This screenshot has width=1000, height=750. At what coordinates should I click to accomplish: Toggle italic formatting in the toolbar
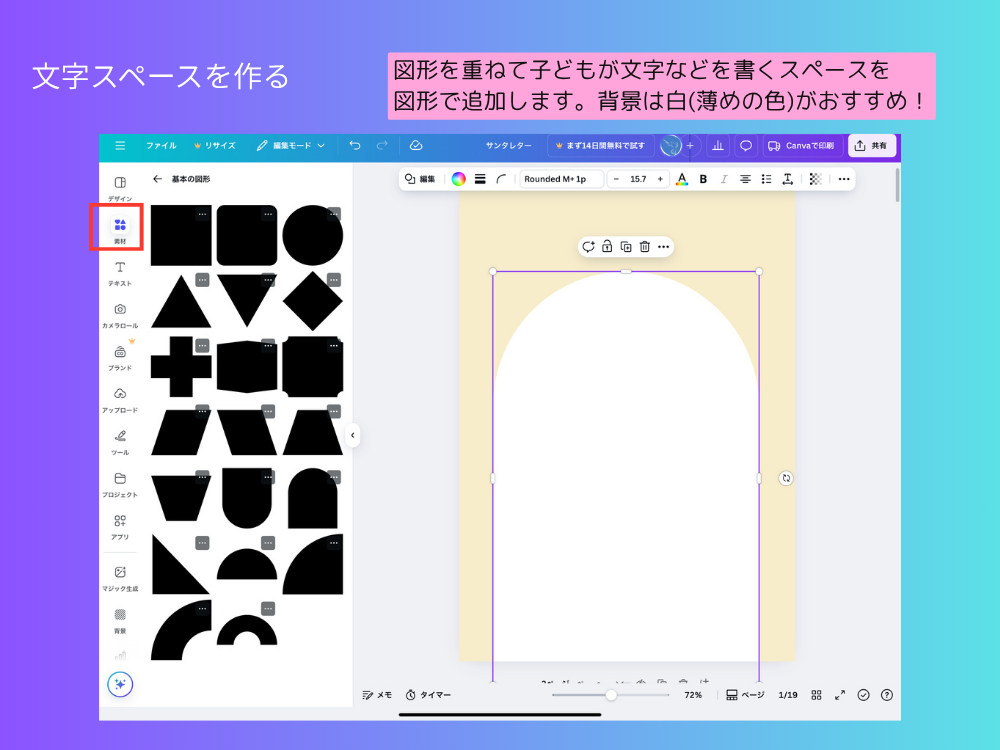(722, 179)
